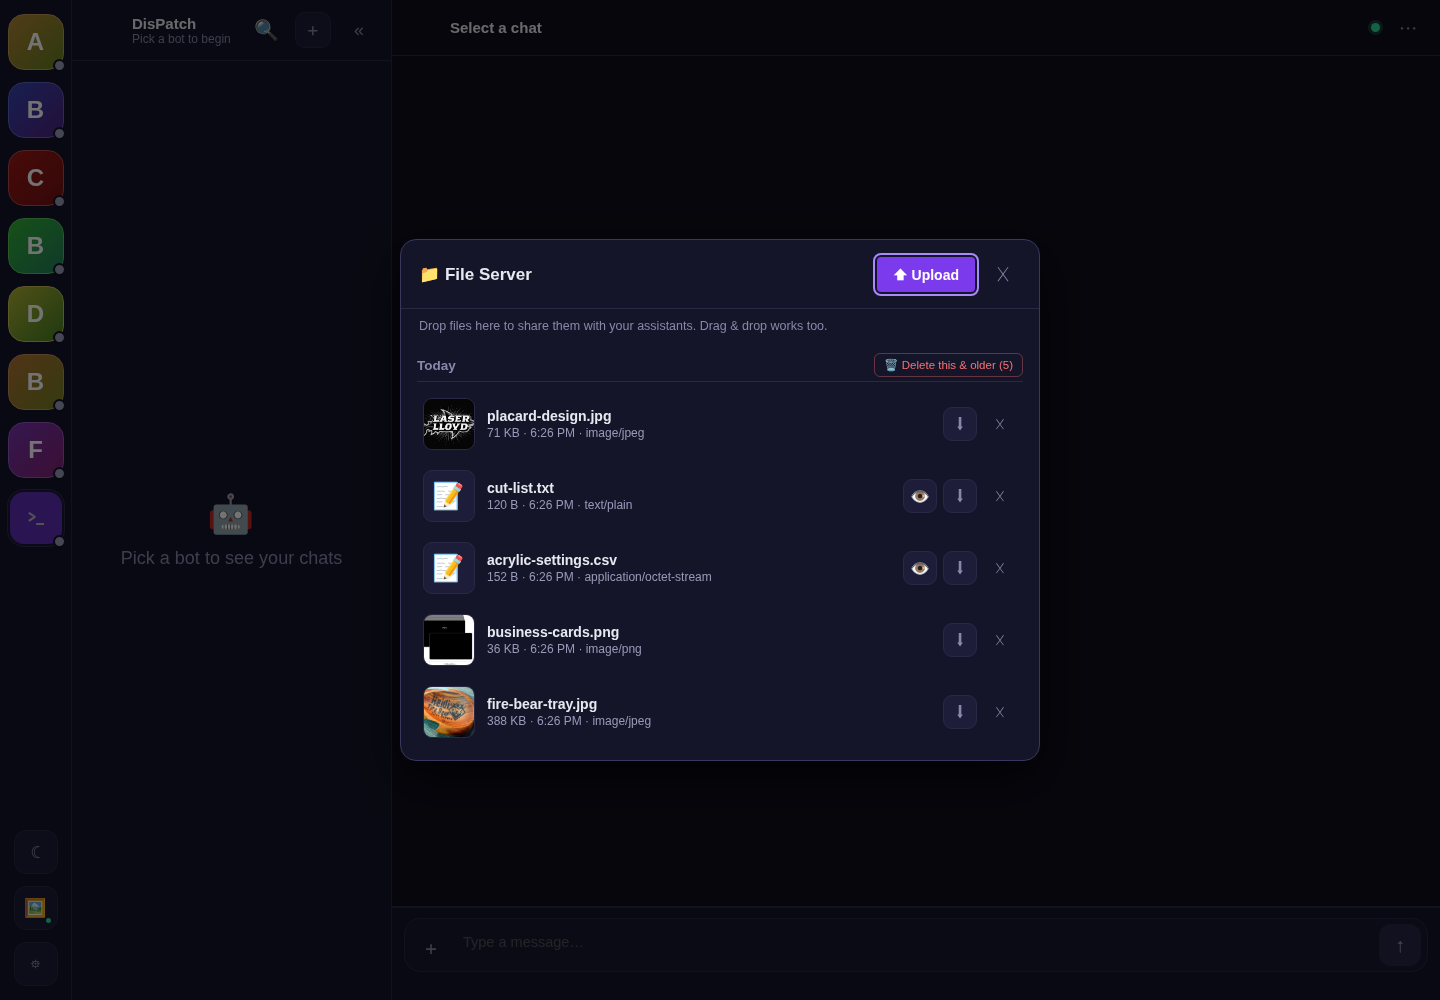Delete fire-bear-tray.jpg entry
1440x1000 pixels.
(x=1000, y=712)
